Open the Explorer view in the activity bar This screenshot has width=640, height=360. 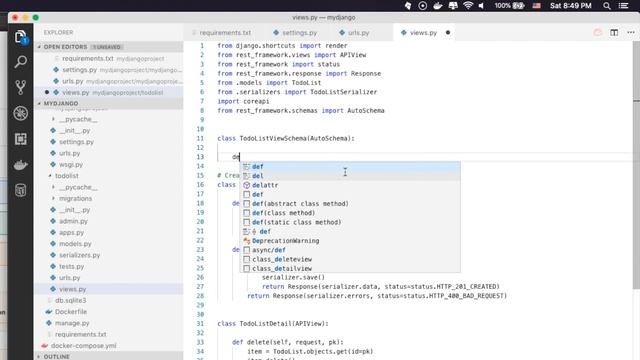pyautogui.click(x=21, y=37)
